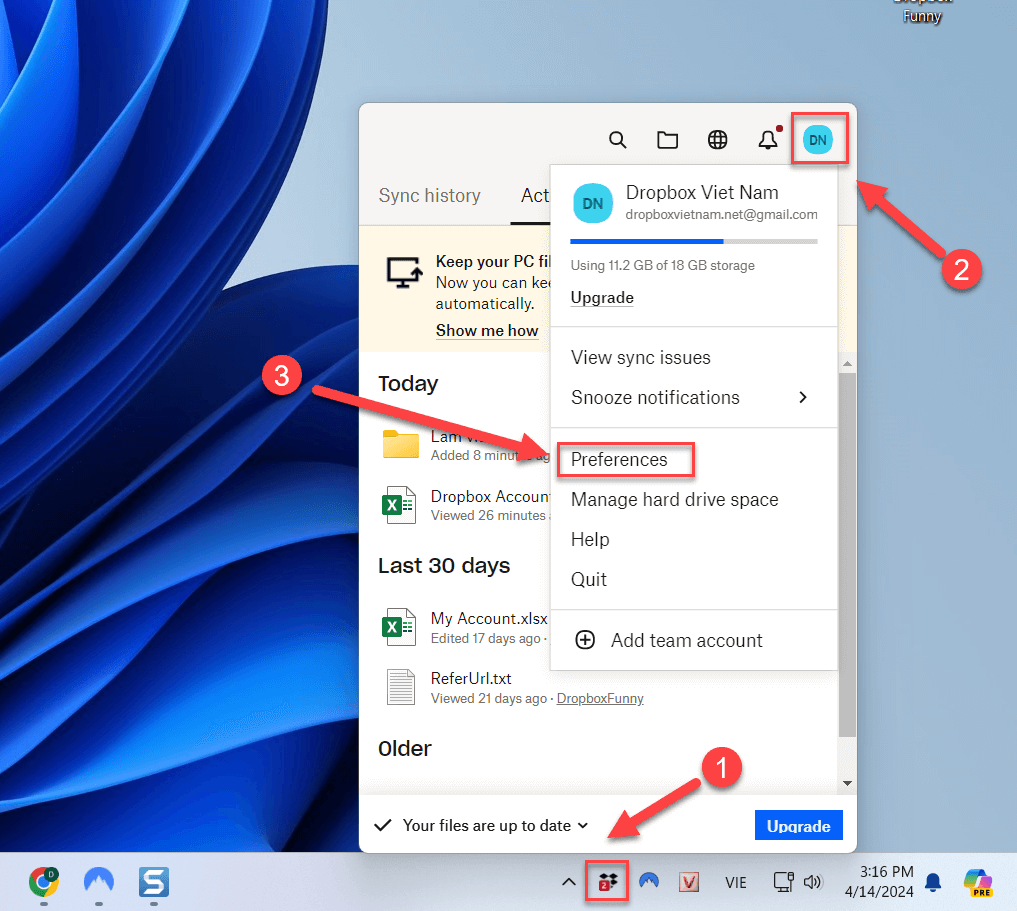Click the text file icon for ReferUrl.txt
This screenshot has width=1017, height=911.
point(400,687)
